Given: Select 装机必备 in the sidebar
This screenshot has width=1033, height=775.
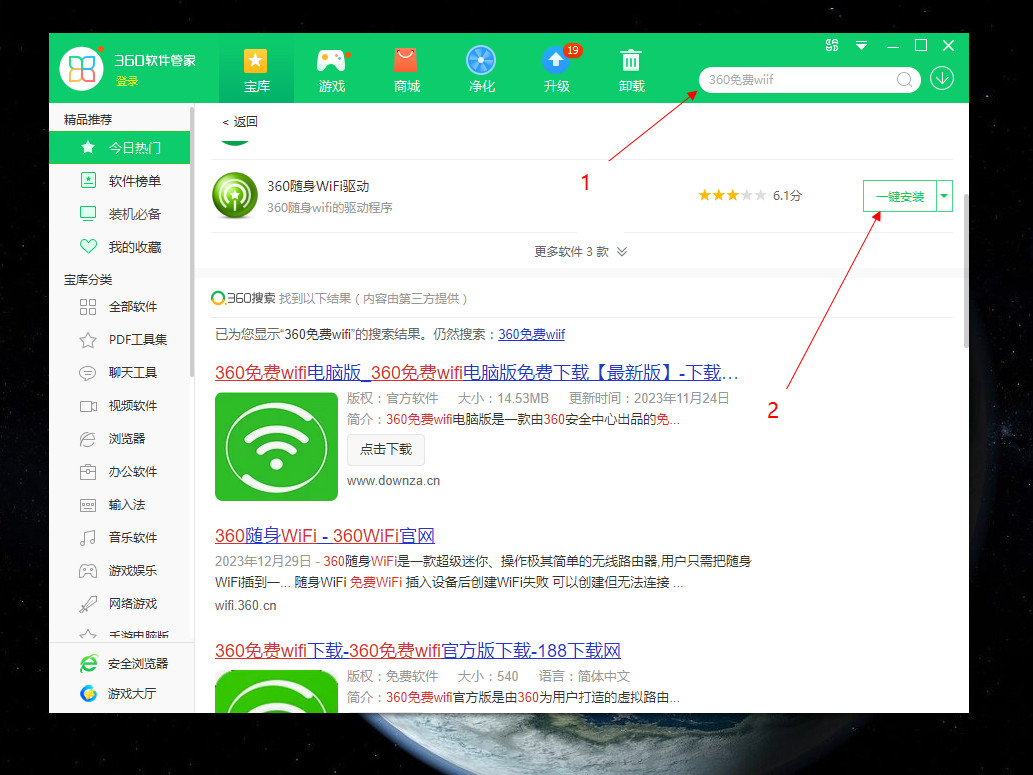Looking at the screenshot, I should coord(119,214).
